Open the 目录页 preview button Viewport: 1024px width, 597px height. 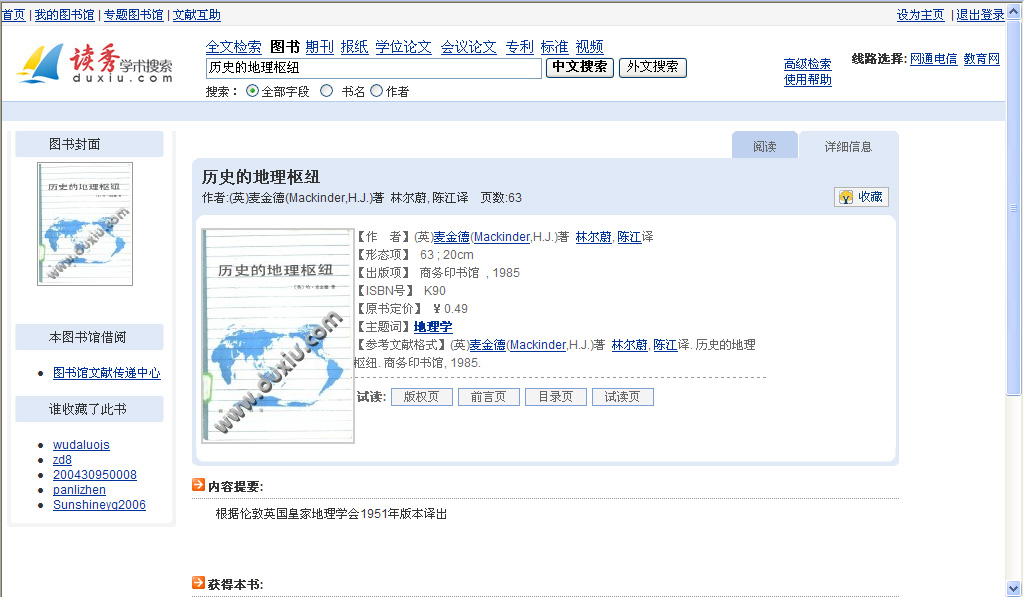tap(555, 397)
